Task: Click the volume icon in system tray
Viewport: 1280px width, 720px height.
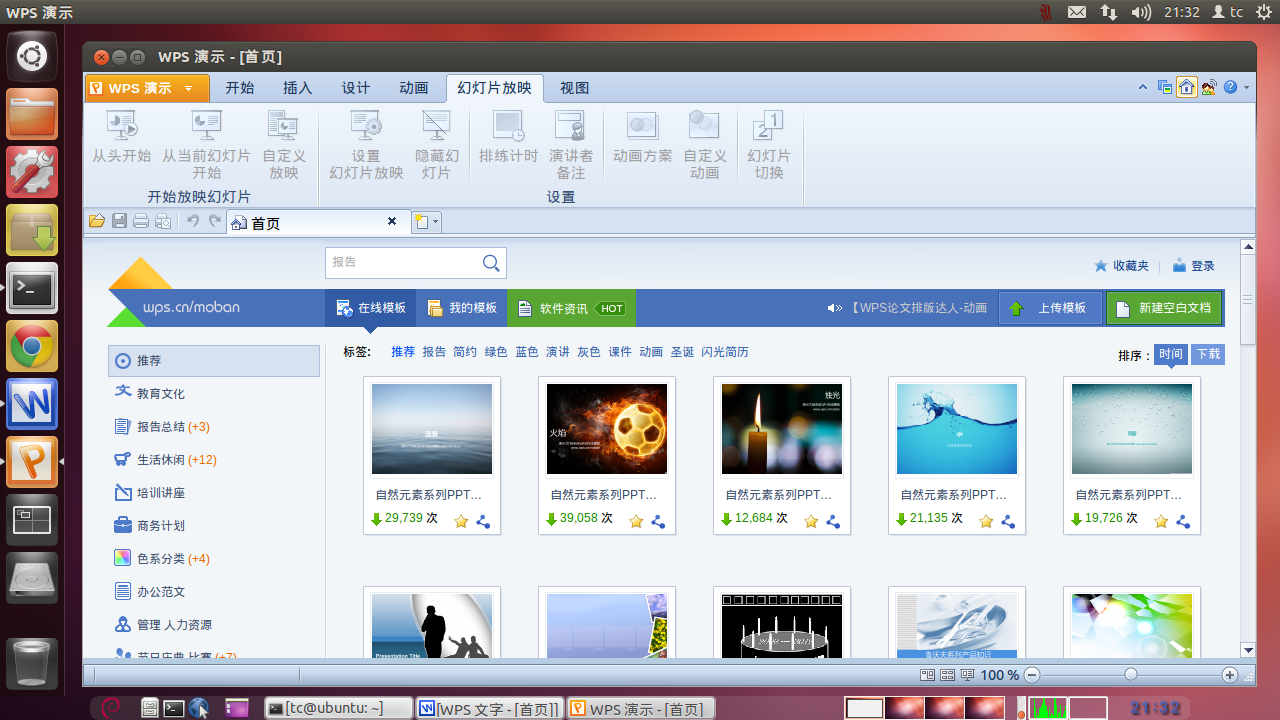Action: pos(1141,12)
